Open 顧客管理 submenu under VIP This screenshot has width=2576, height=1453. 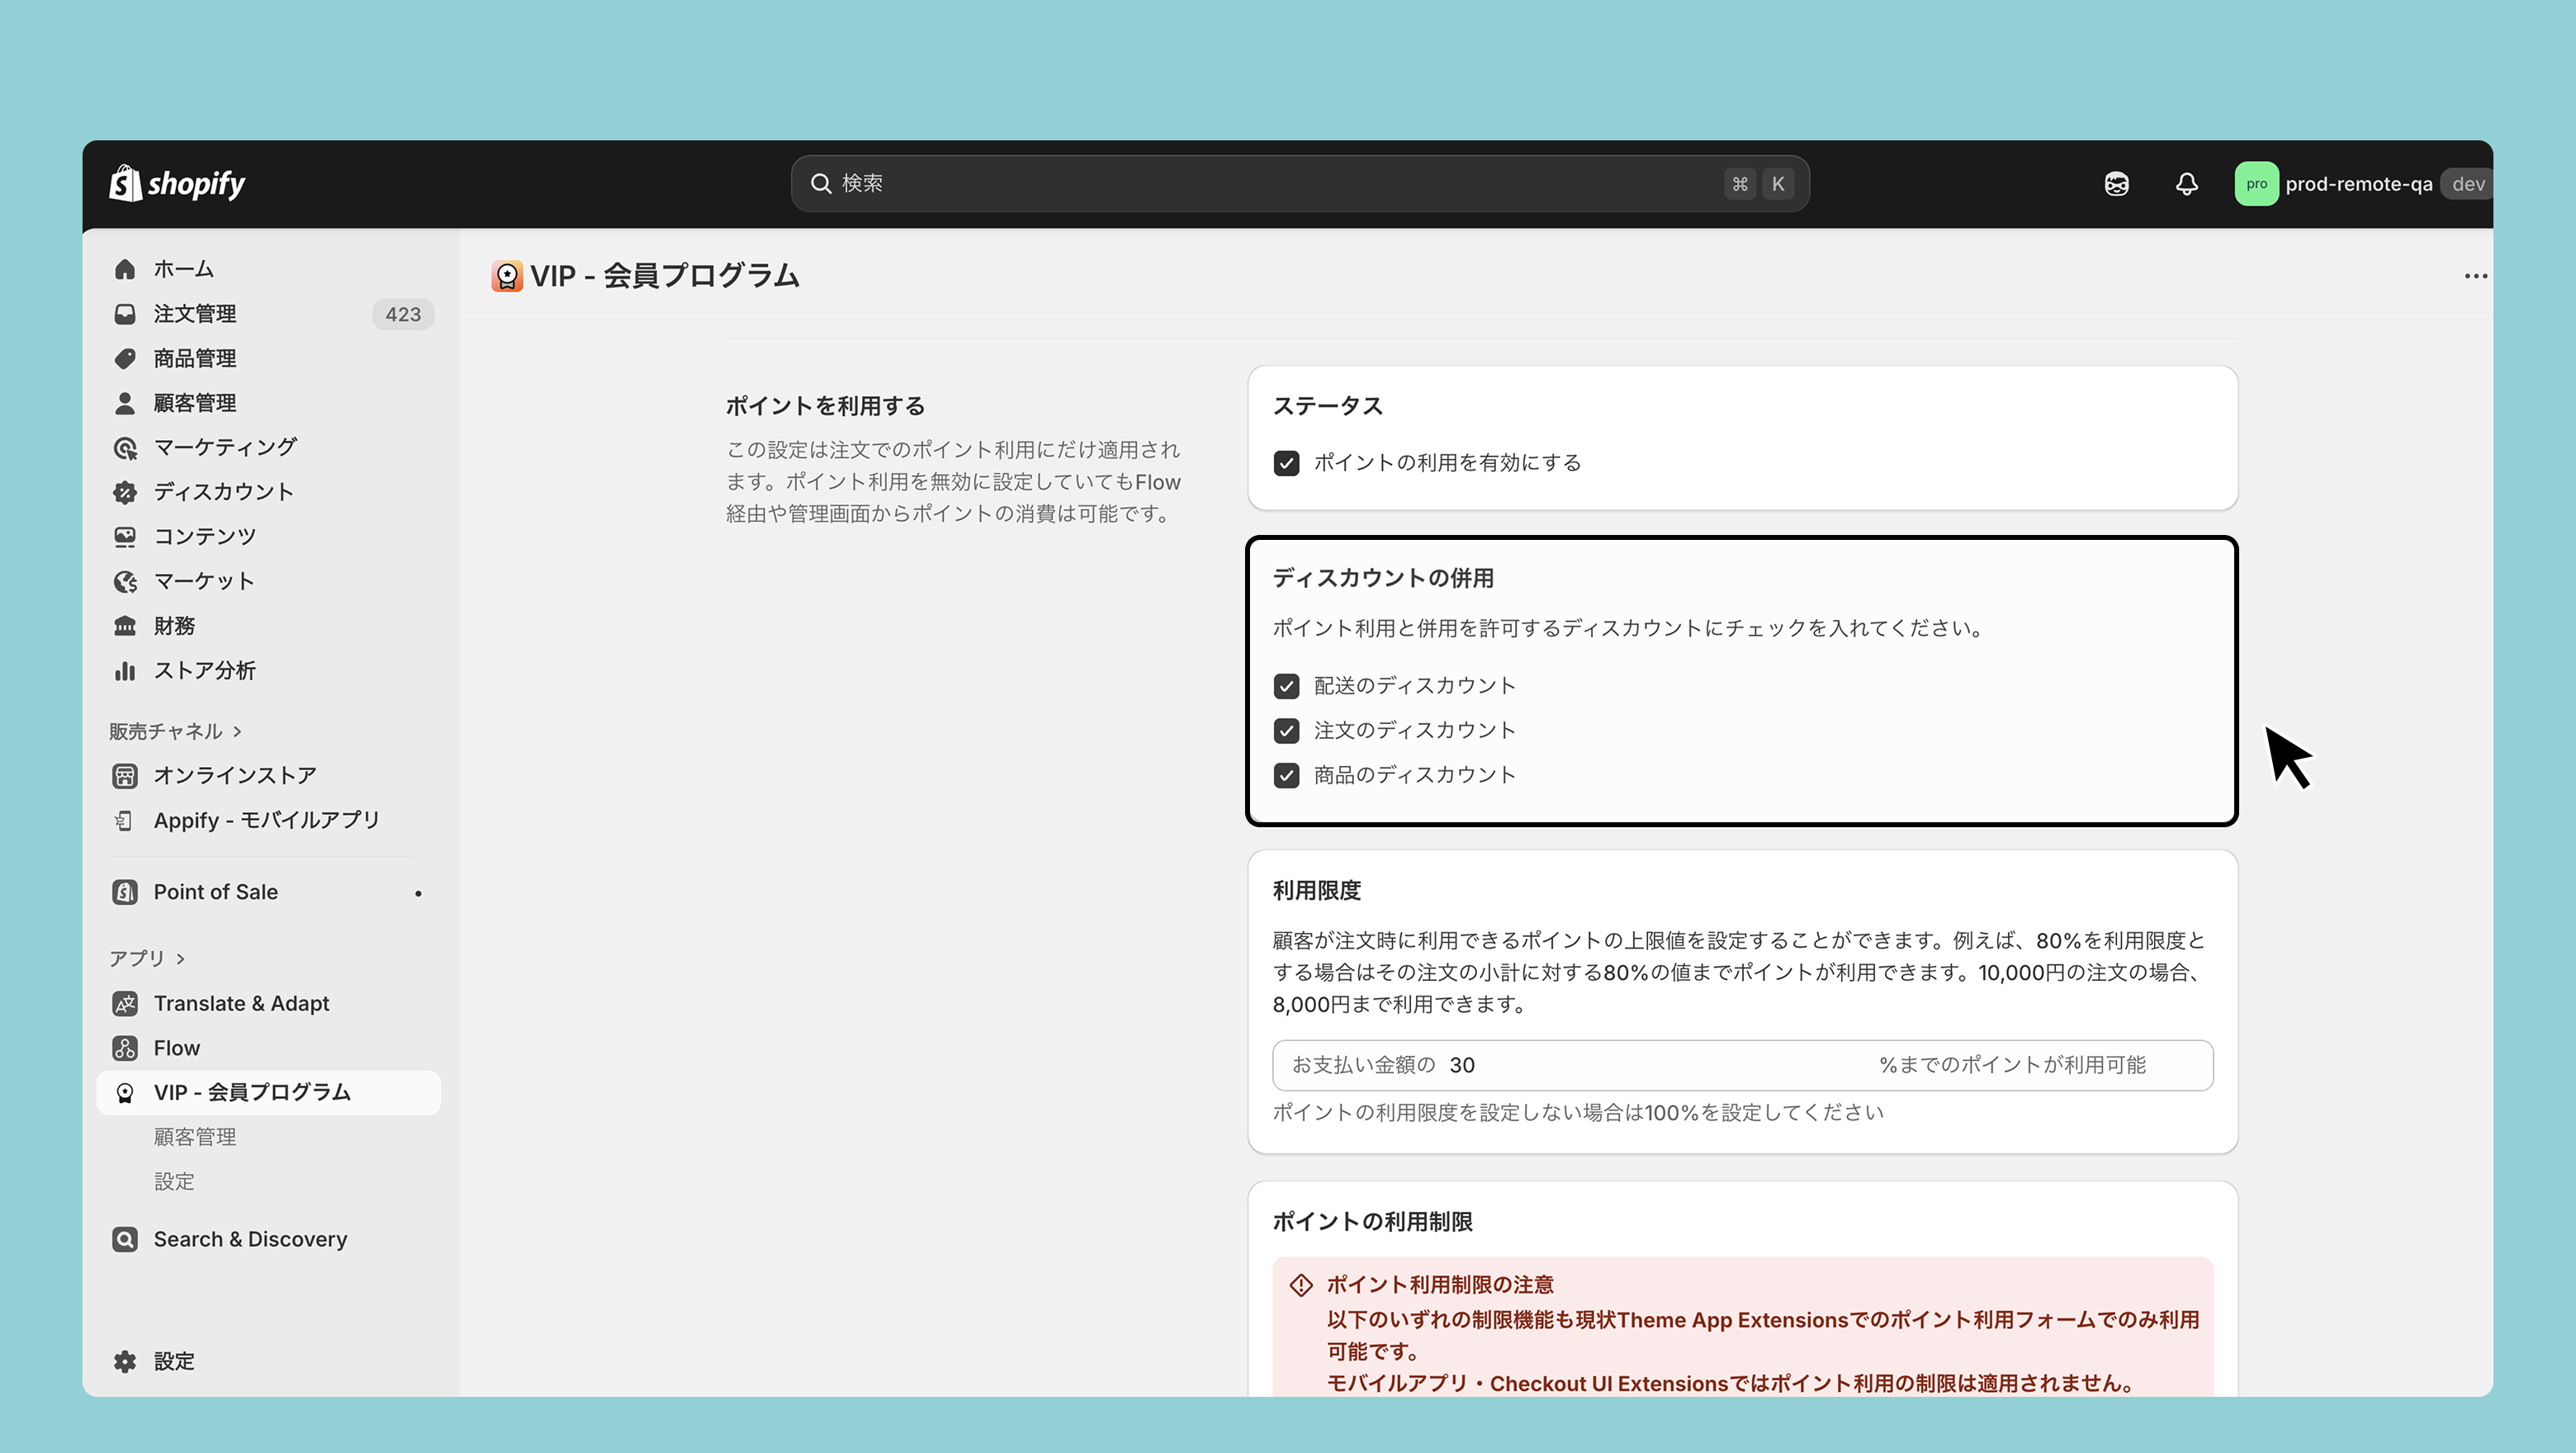point(195,1137)
